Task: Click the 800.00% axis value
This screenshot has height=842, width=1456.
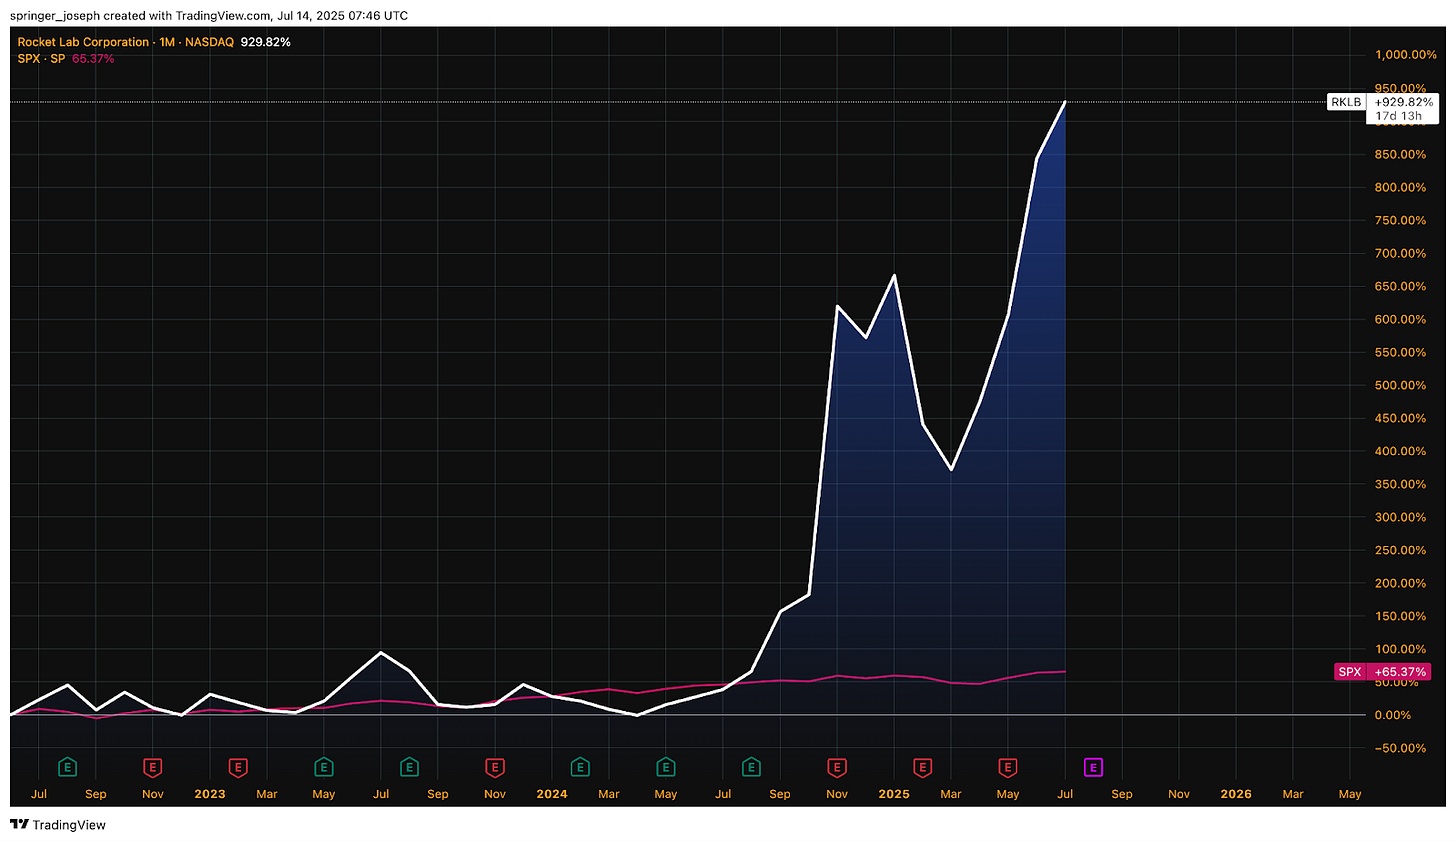Action: [1401, 187]
